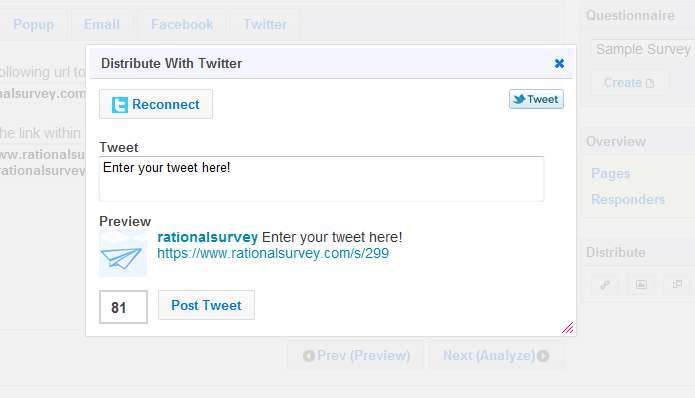Viewport: 695px width, 398px height.
Task: Switch to the Facebook tab
Action: click(x=182, y=24)
